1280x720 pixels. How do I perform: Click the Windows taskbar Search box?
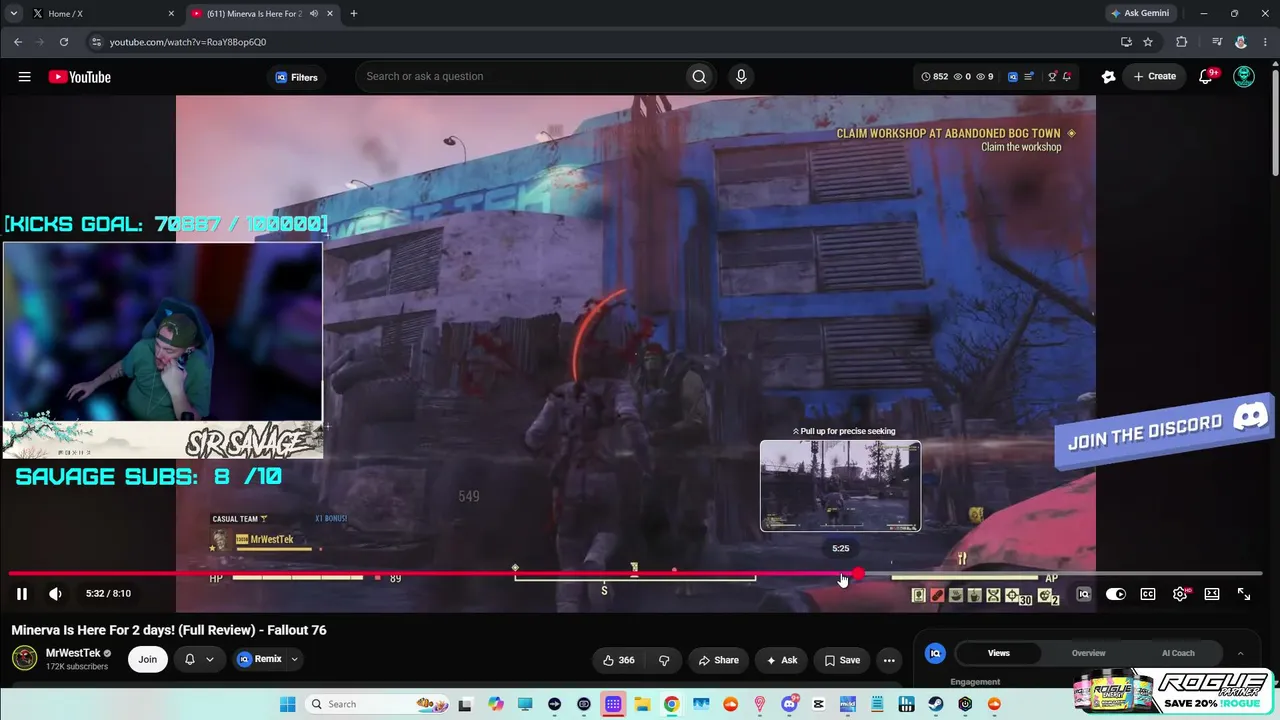(378, 704)
